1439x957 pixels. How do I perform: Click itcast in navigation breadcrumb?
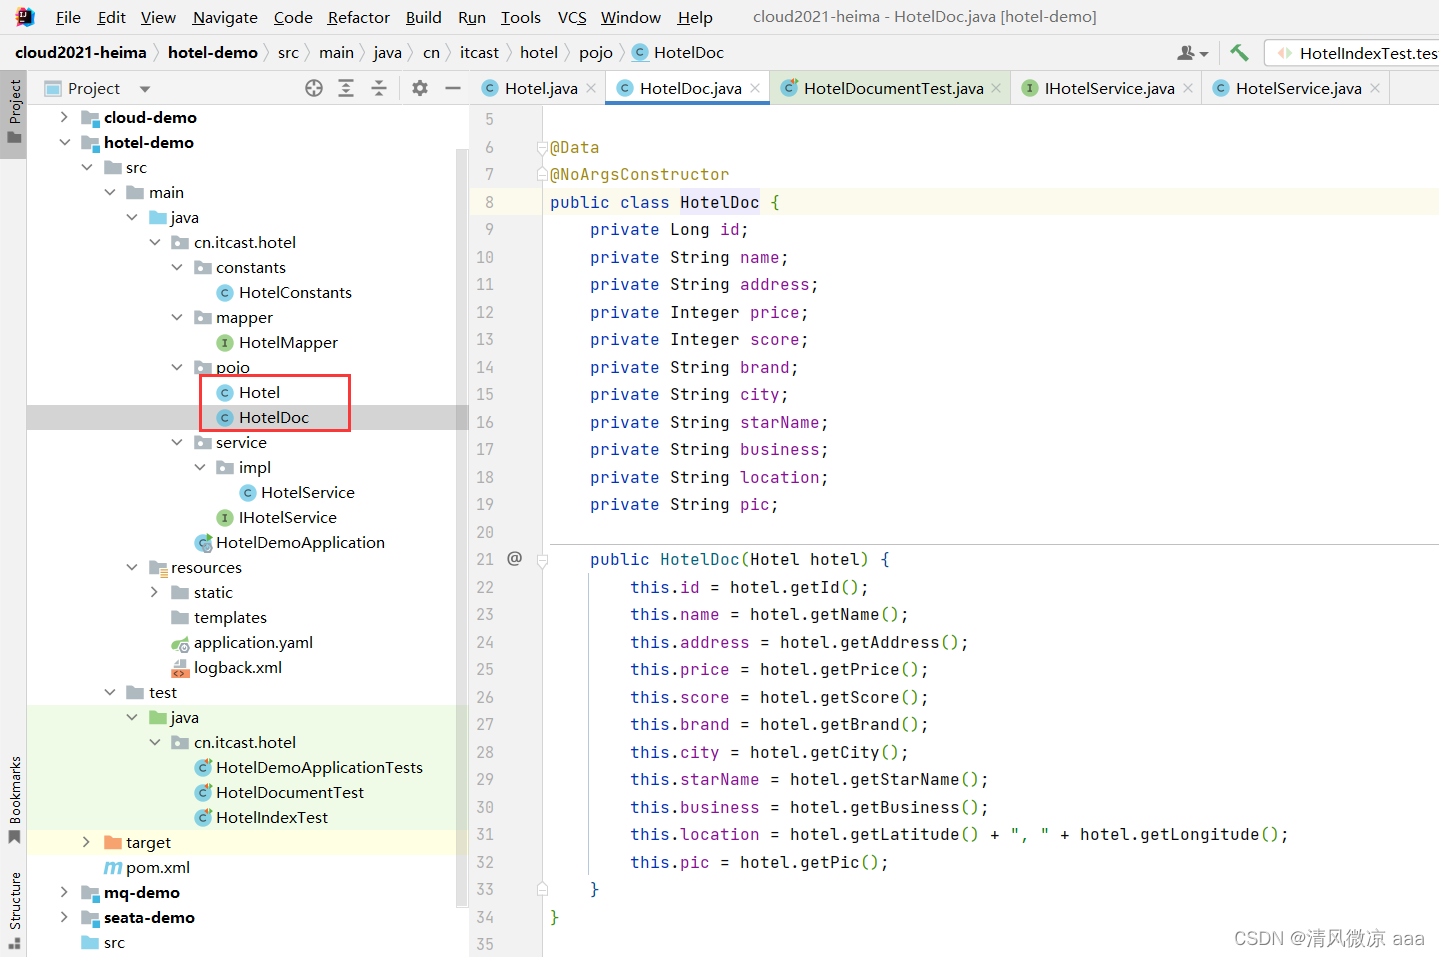[479, 52]
